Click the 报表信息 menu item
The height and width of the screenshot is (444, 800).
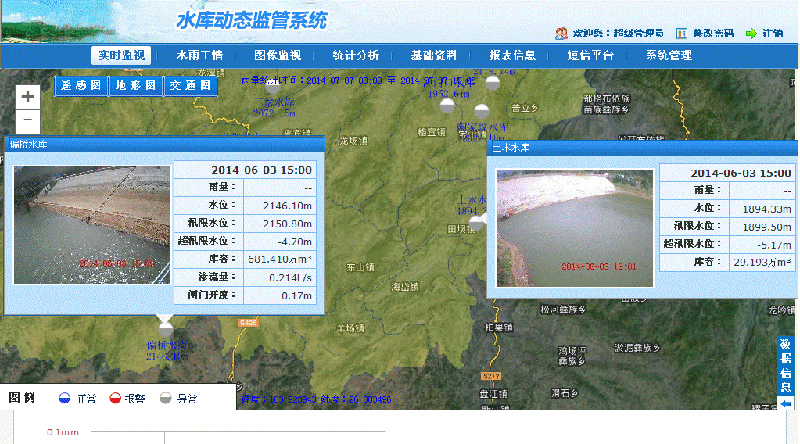point(512,56)
